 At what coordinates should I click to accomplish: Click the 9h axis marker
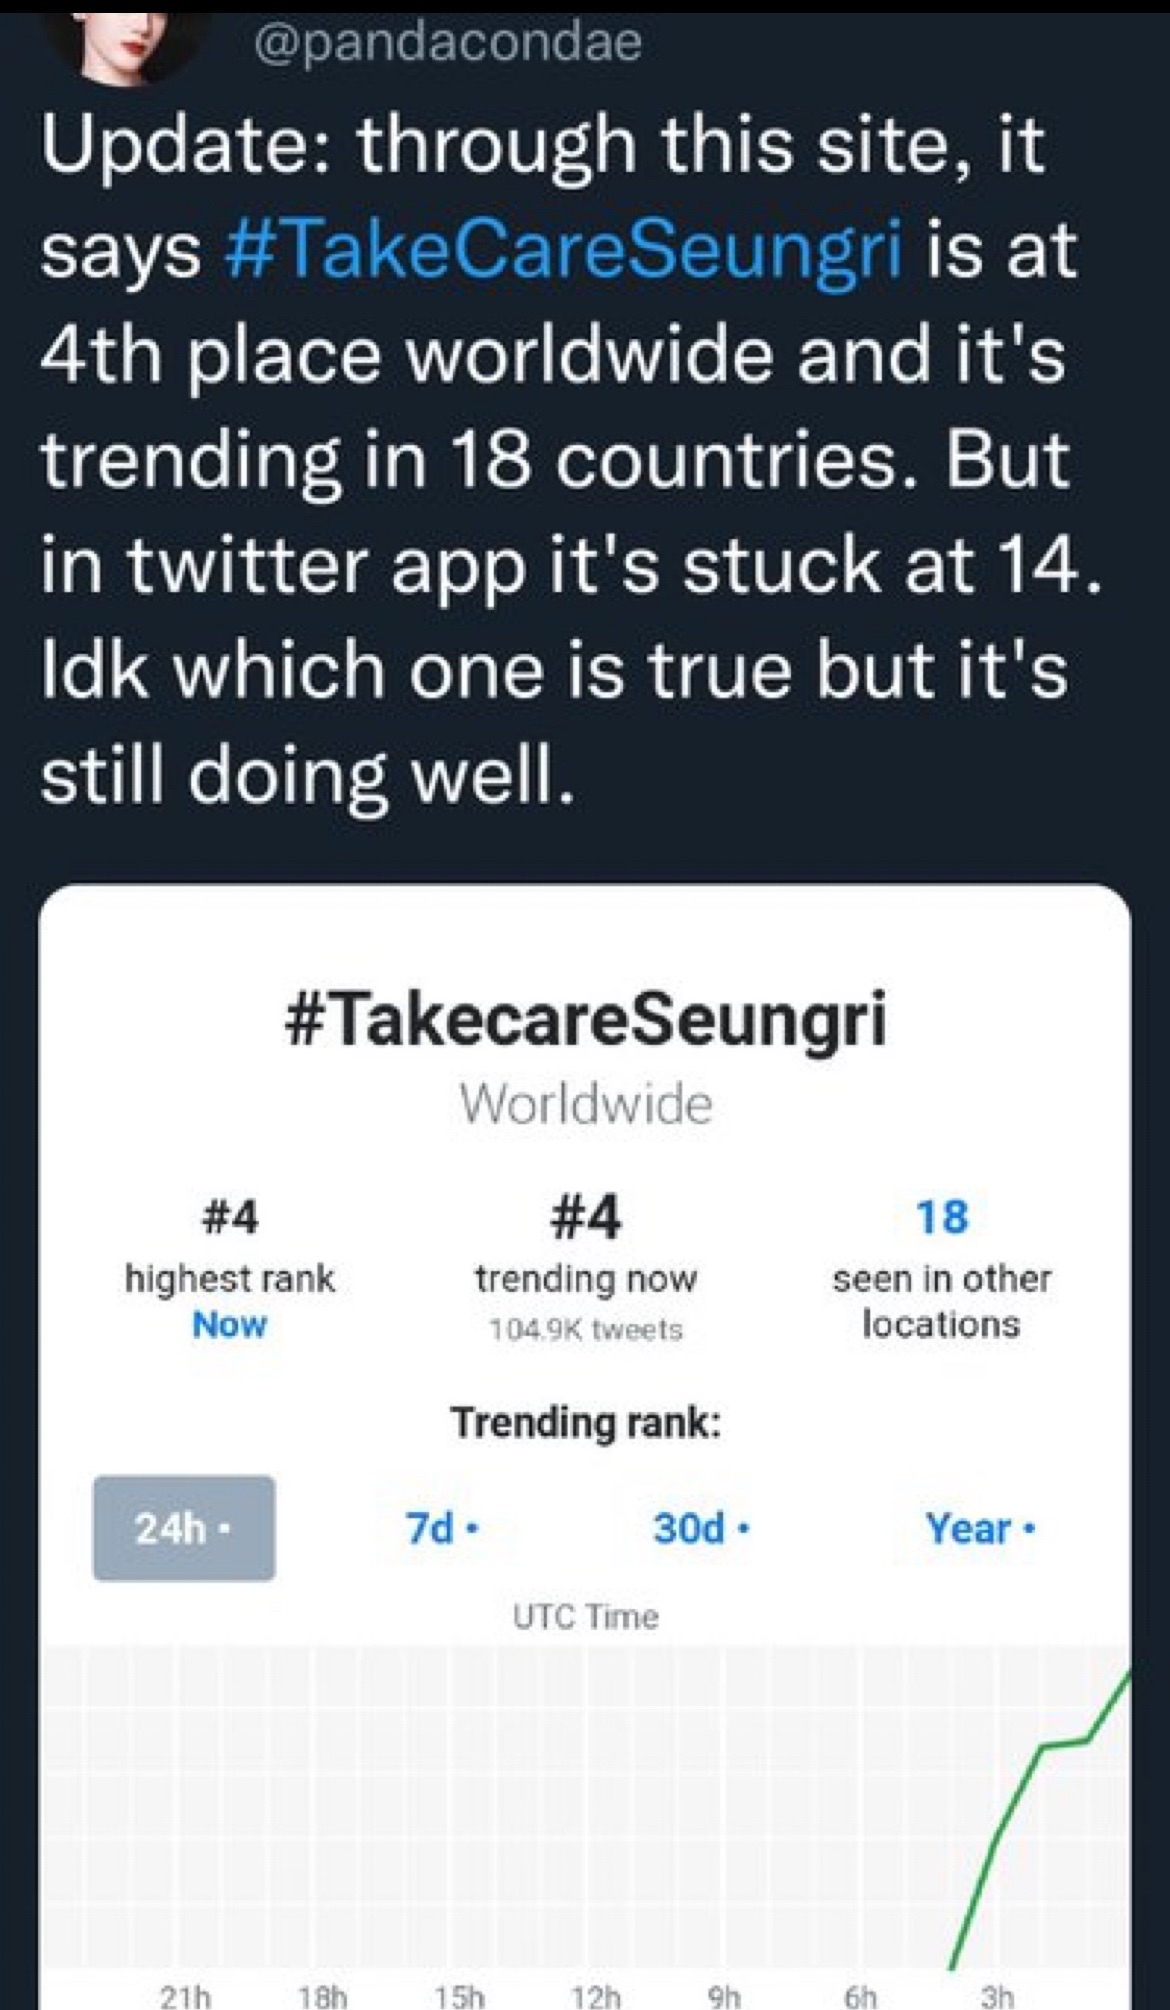[x=726, y=1997]
